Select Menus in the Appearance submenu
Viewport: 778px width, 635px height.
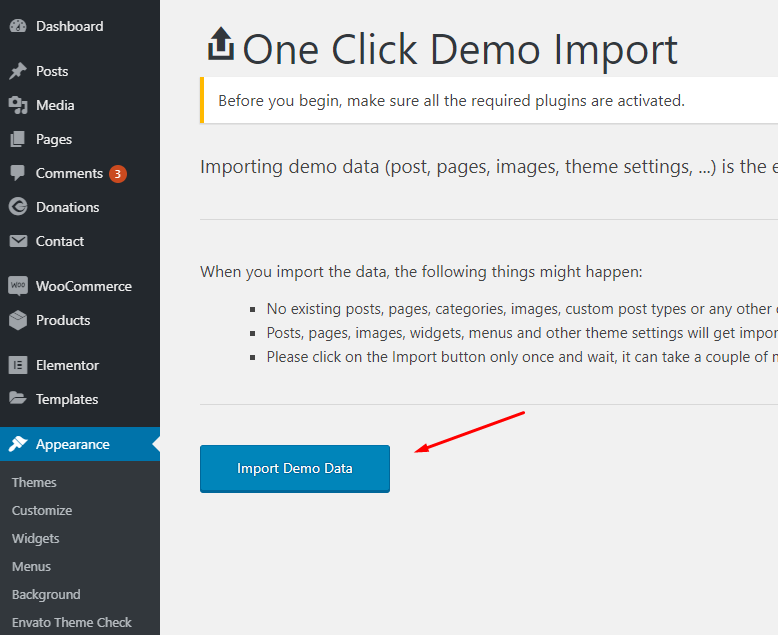tap(31, 566)
